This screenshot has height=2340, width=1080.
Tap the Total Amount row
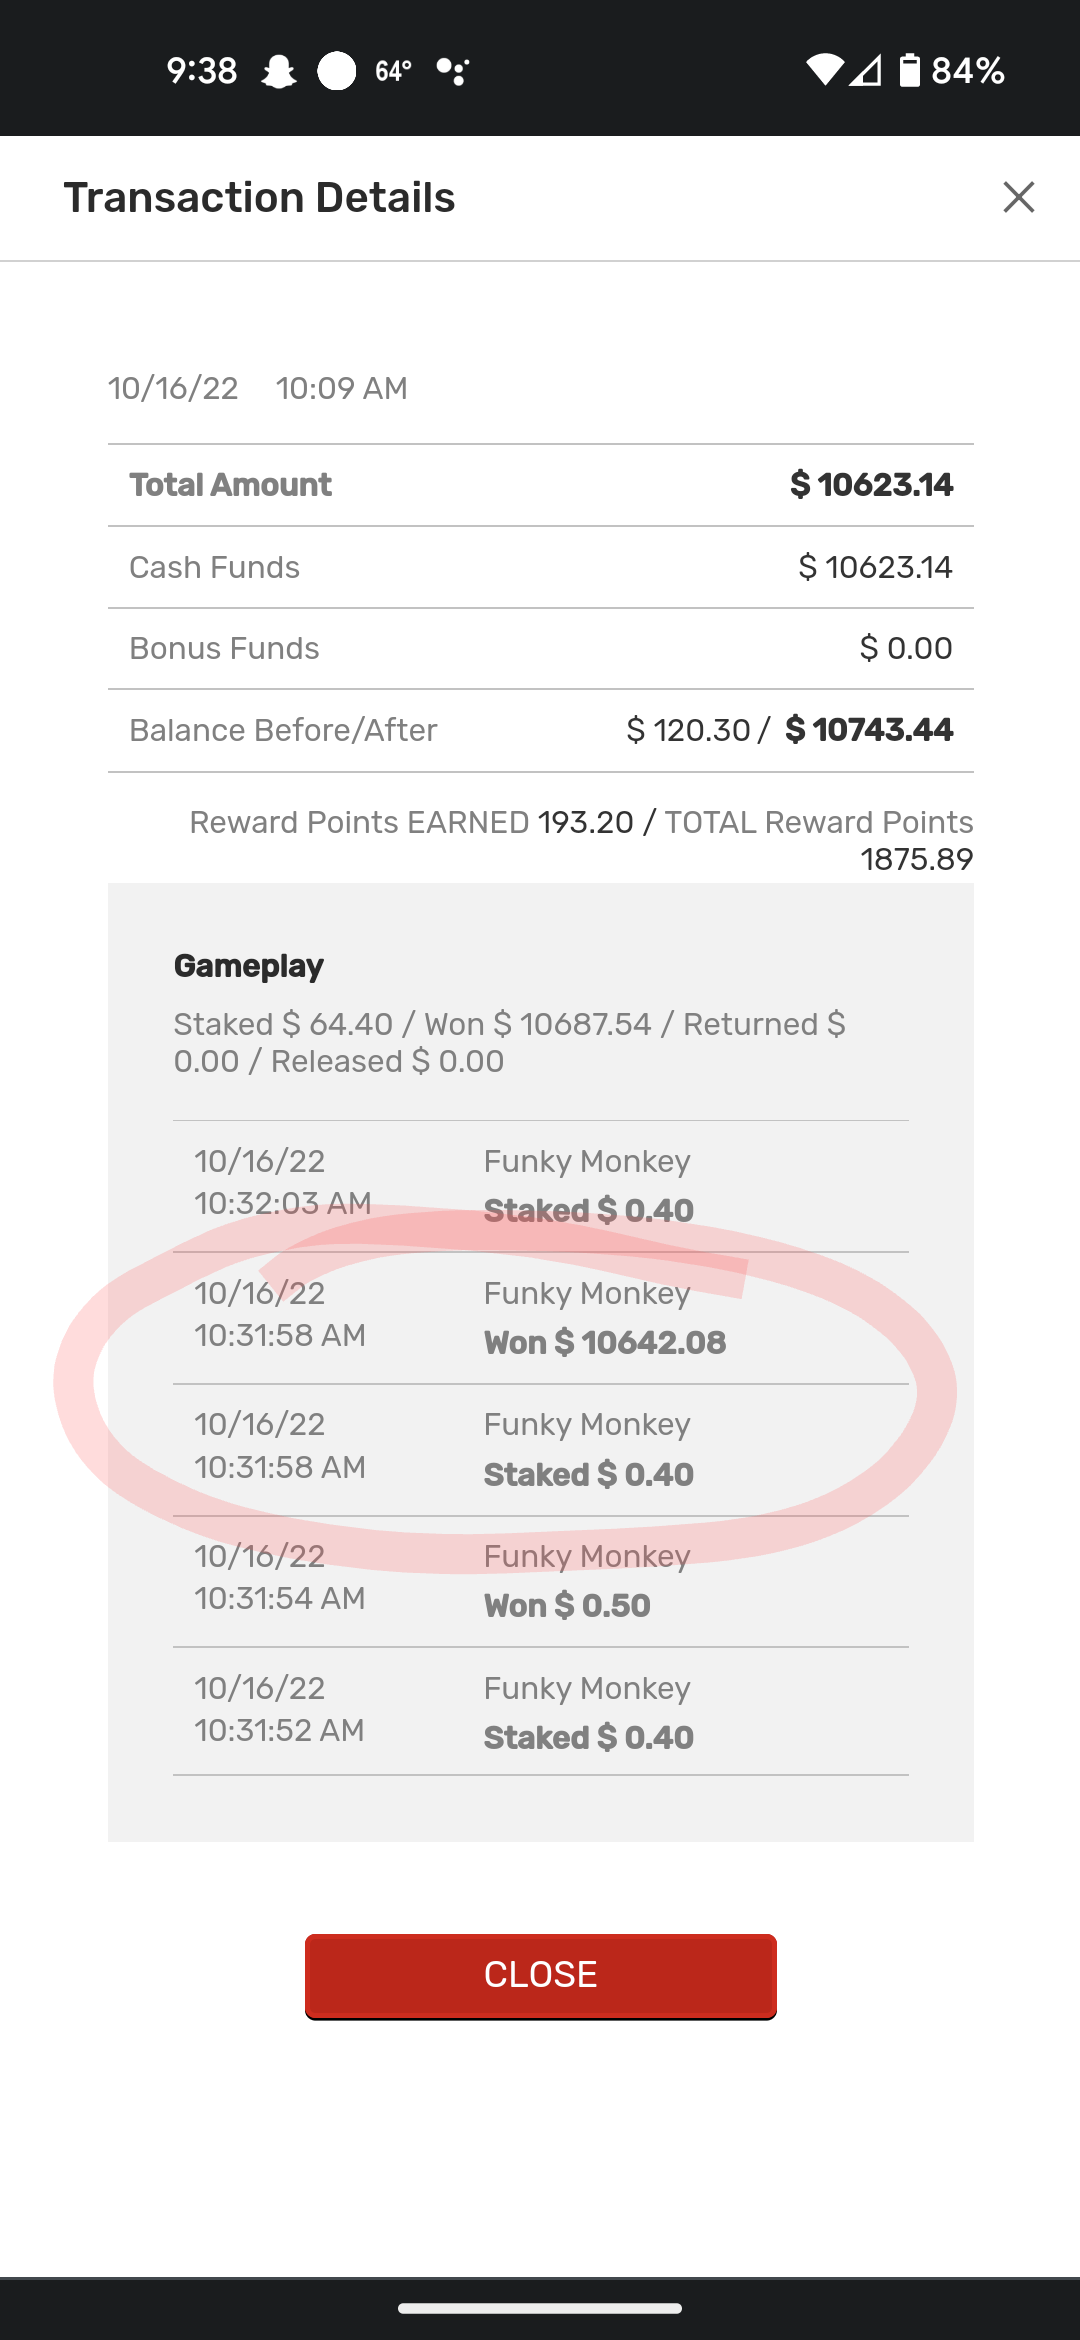[x=540, y=485]
